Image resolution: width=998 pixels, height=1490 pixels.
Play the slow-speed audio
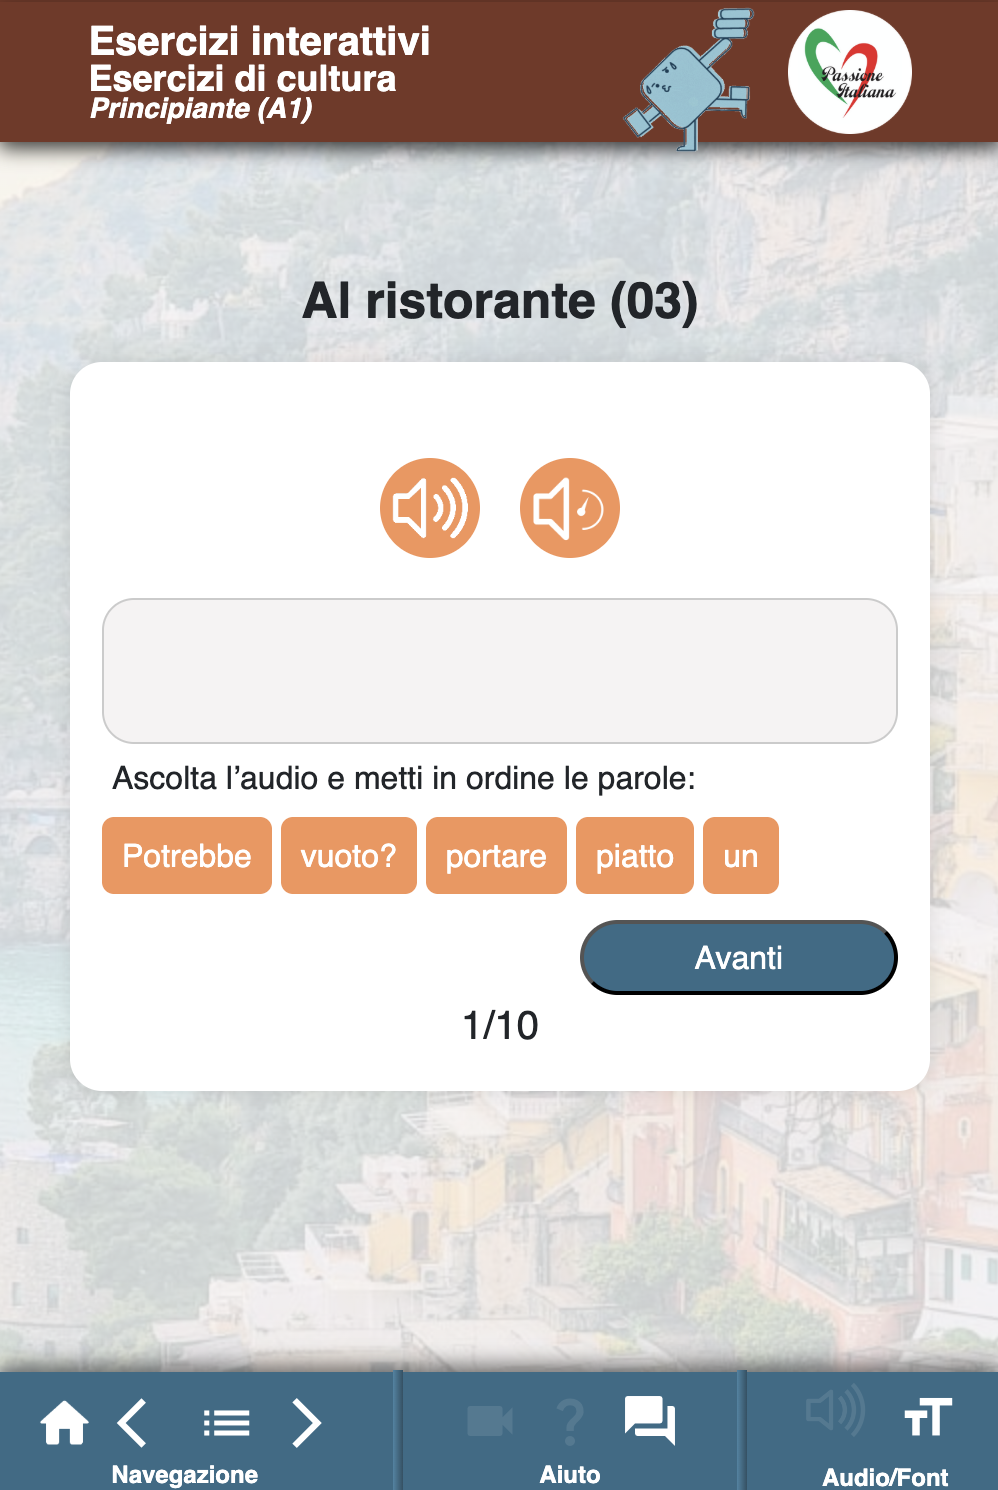570,508
